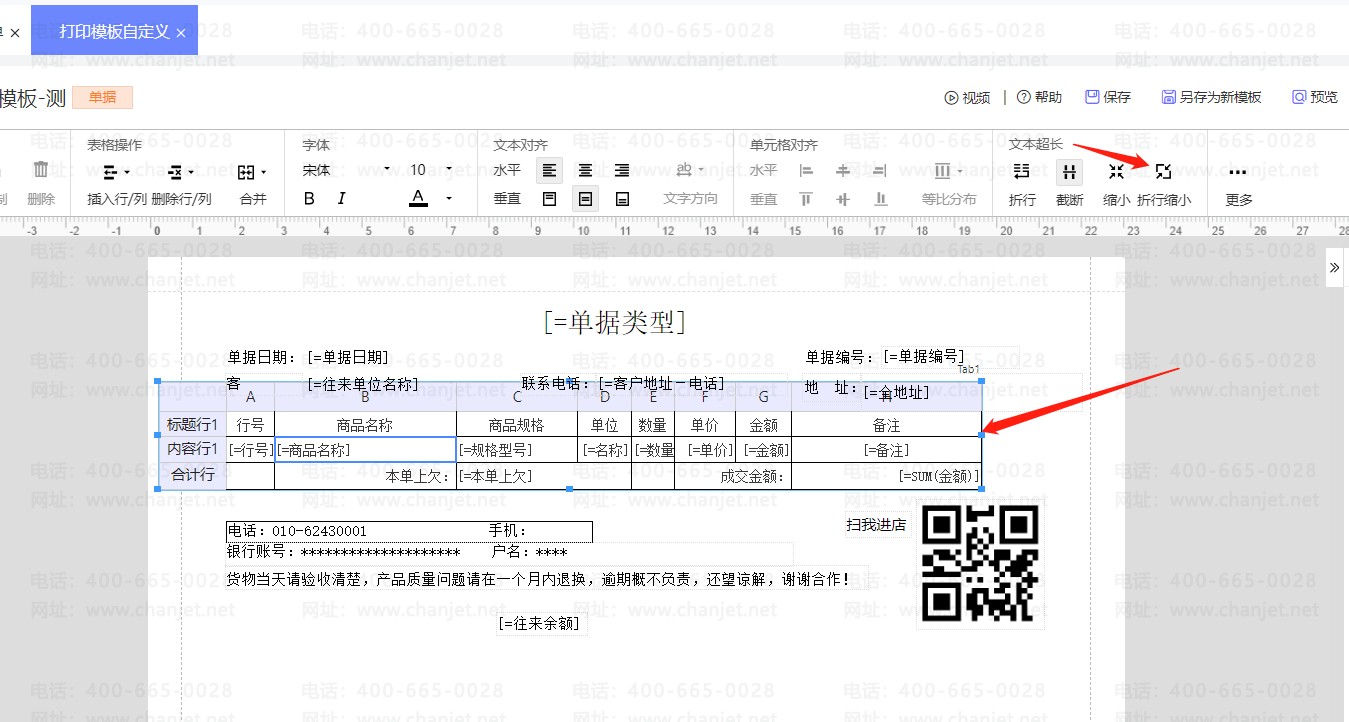This screenshot has width=1349, height=722.
Task: Click the insert row/column (插入行/列) icon
Action: click(x=111, y=171)
